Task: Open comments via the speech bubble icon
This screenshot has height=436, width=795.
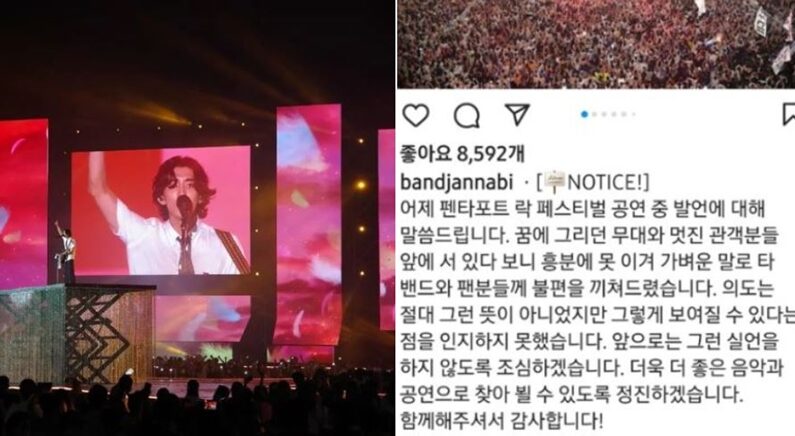Action: [x=466, y=116]
